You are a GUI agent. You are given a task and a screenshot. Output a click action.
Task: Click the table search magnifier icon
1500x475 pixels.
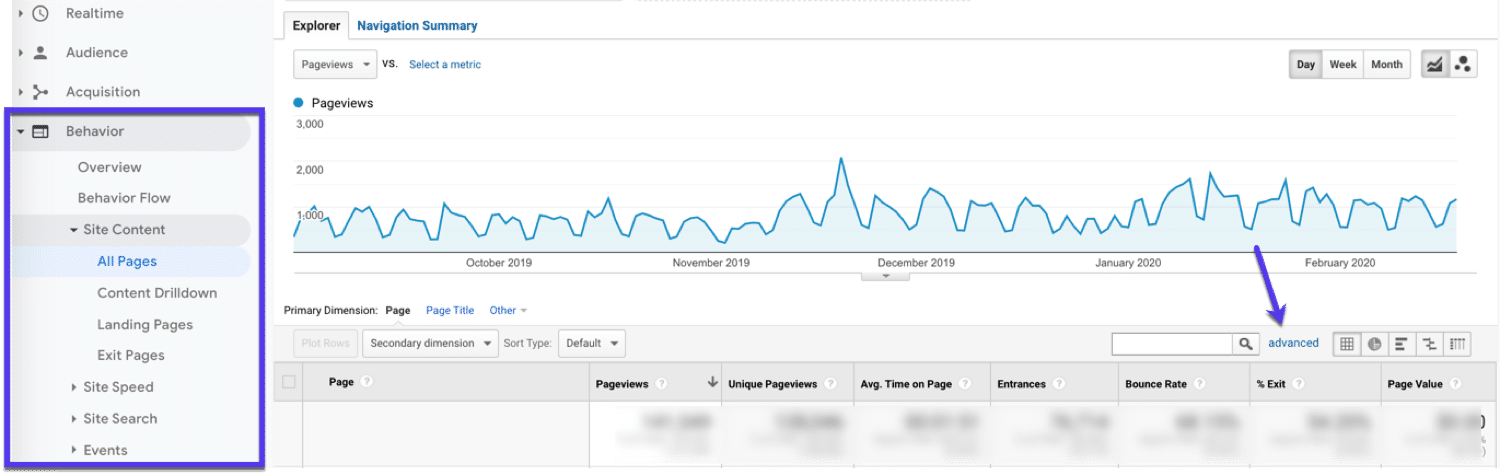[1246, 343]
